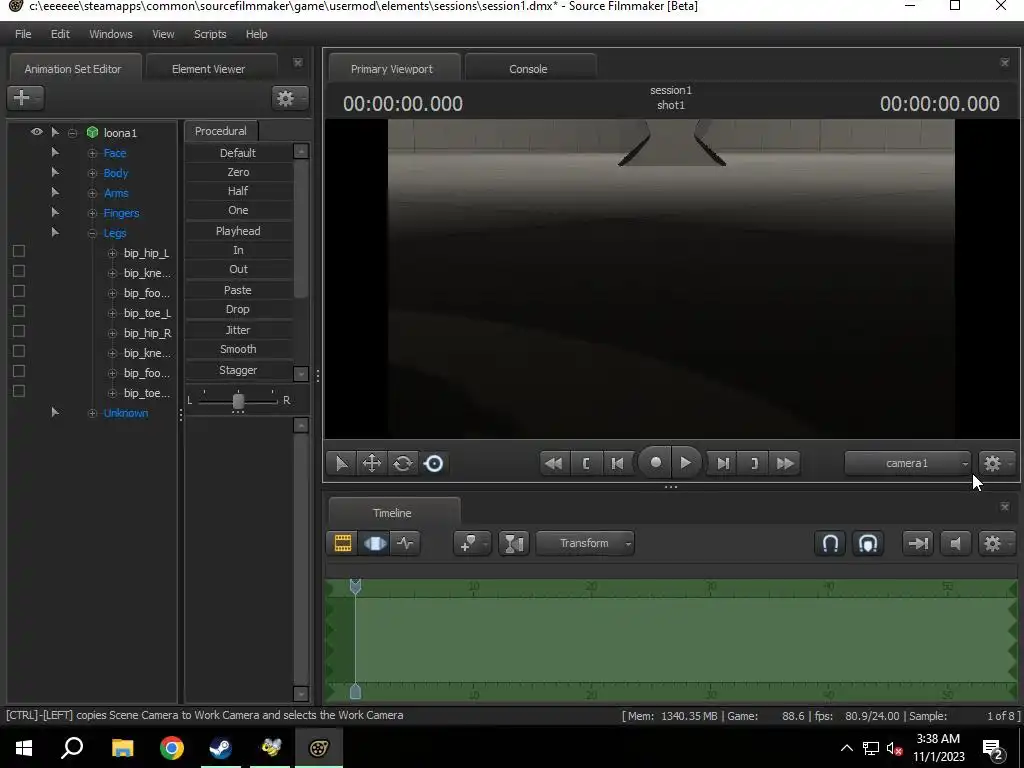
Task: Click the timeline time-scale hourglass icon
Action: [x=514, y=543]
